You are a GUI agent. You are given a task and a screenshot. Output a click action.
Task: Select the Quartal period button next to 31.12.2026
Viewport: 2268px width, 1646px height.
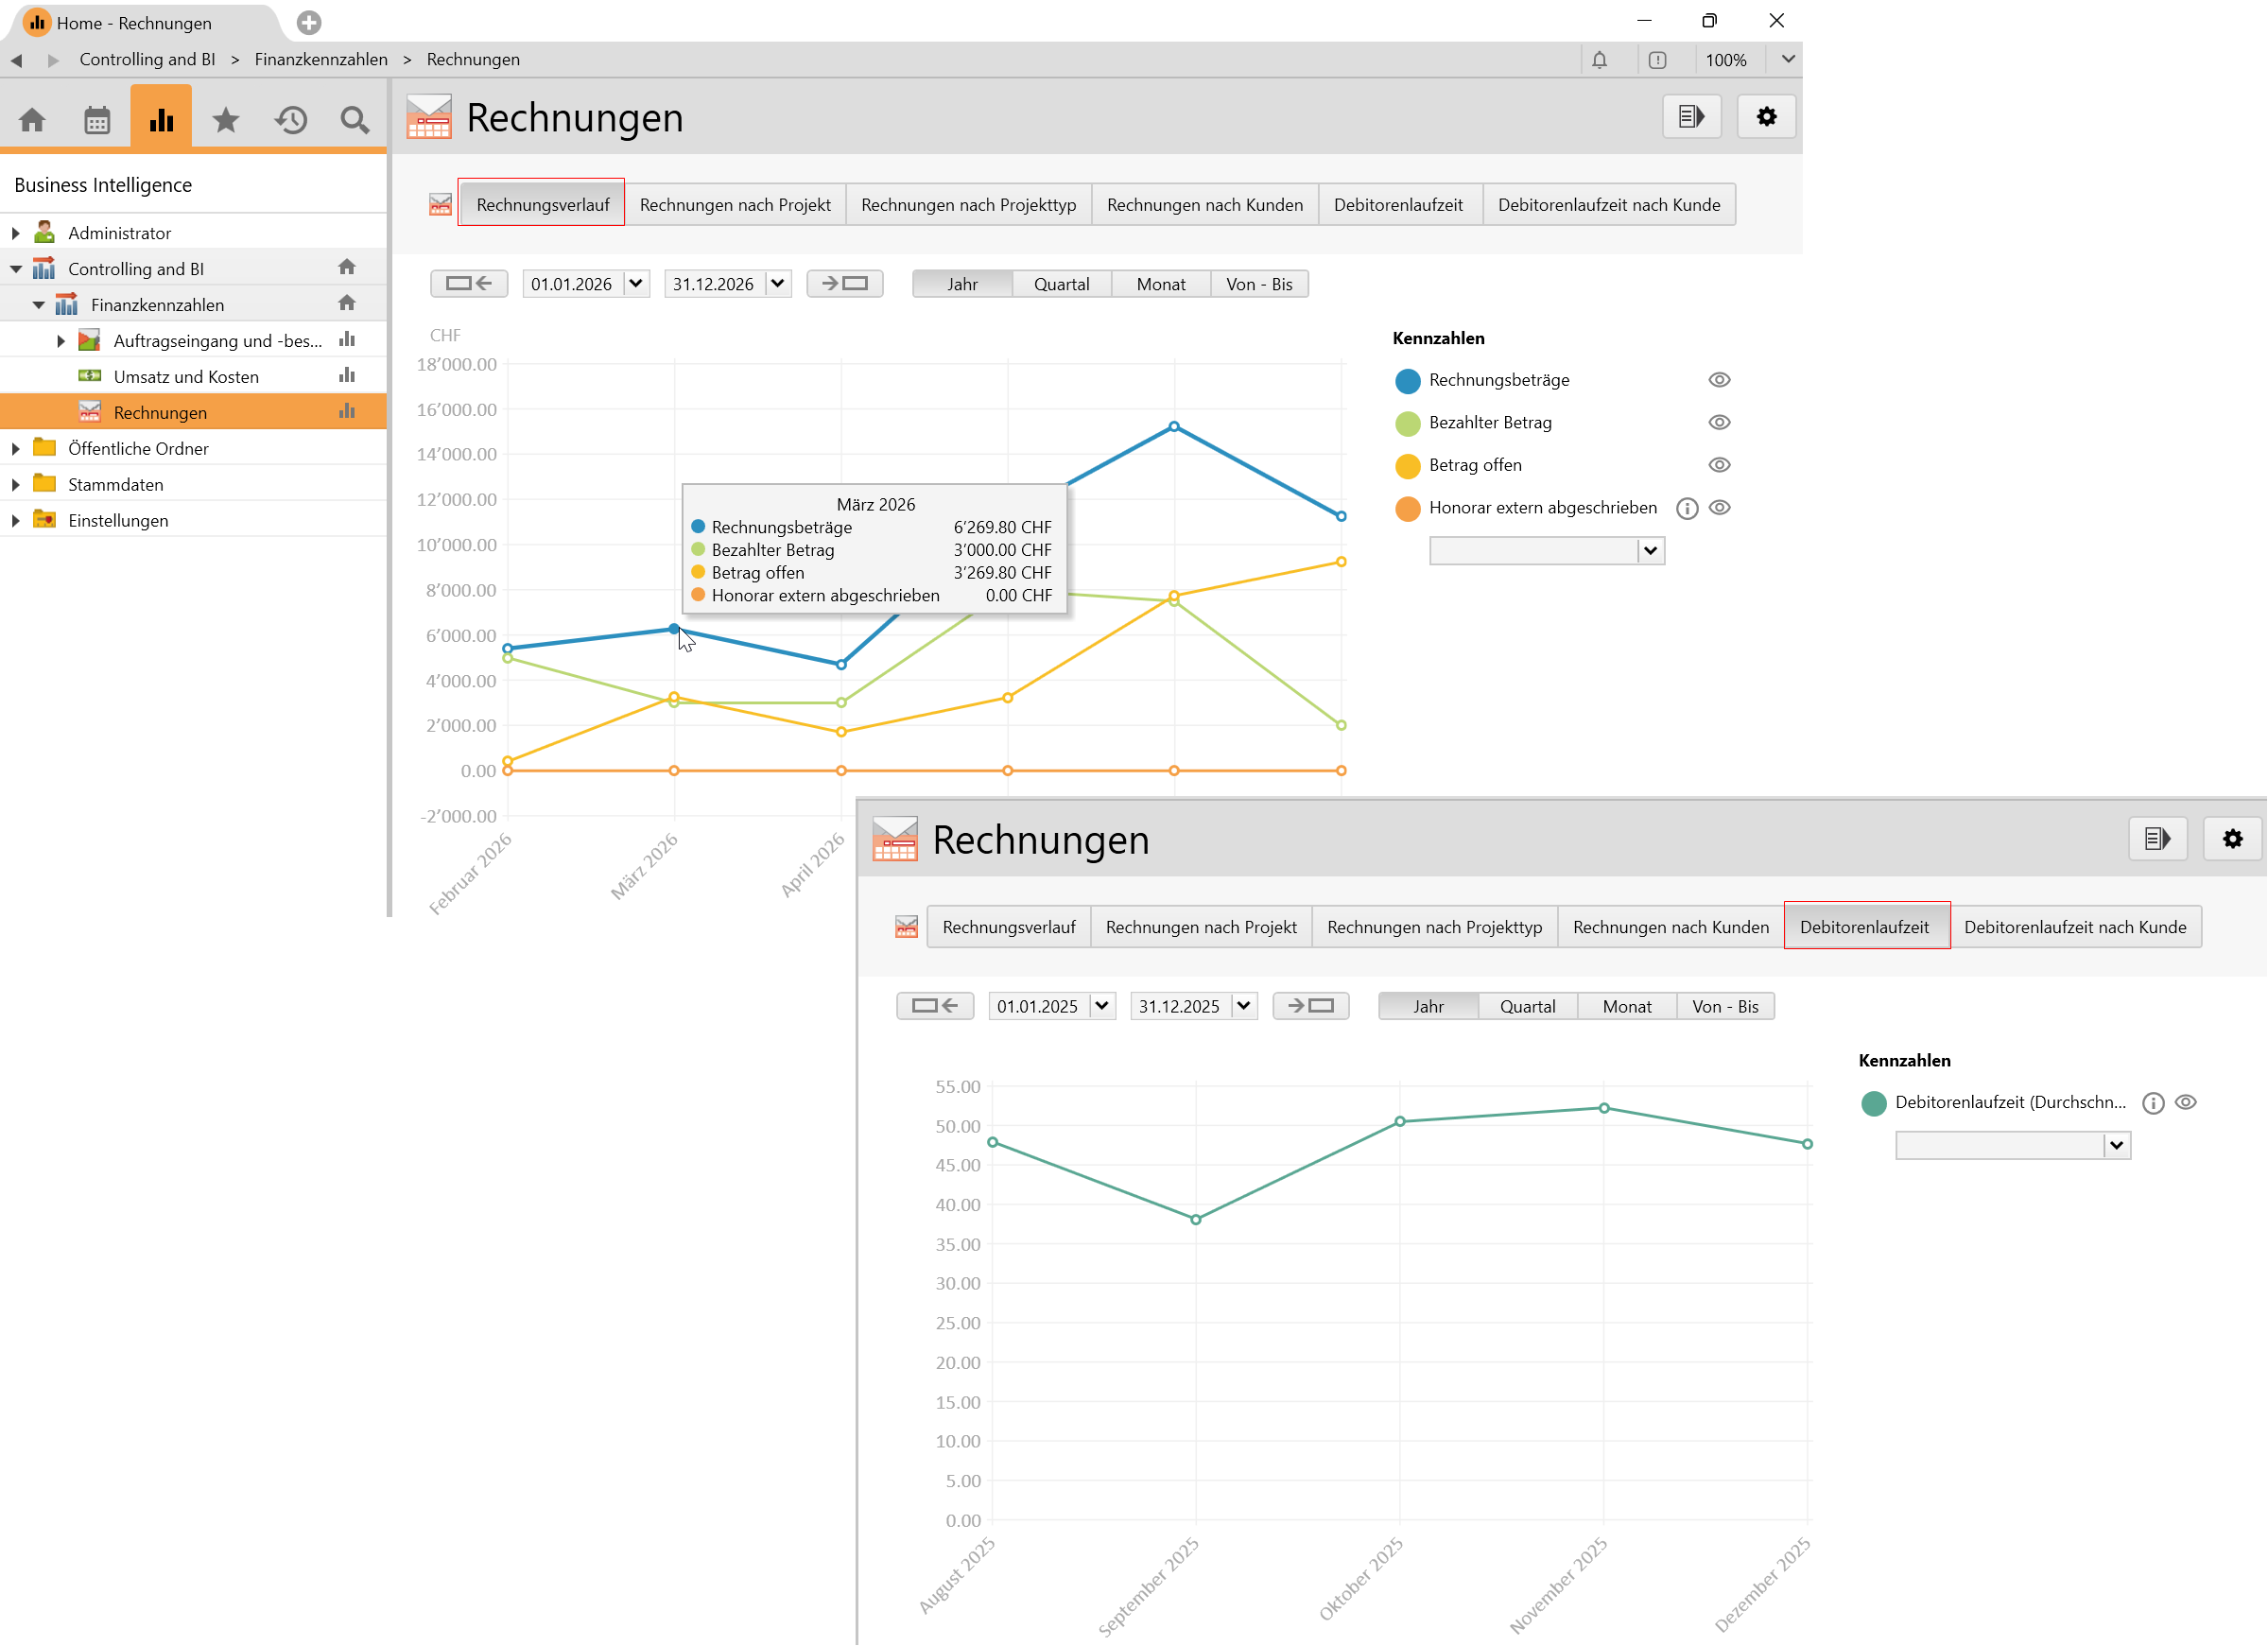click(1061, 284)
